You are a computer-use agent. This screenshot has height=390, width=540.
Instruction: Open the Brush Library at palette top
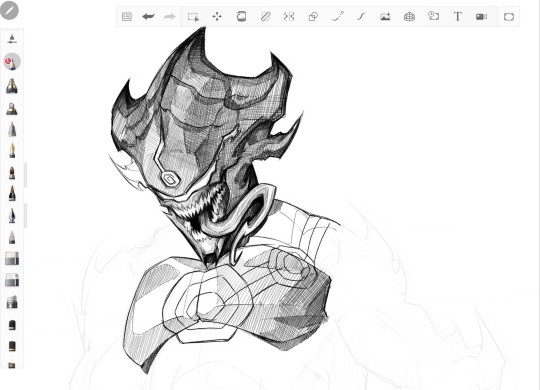pos(12,39)
